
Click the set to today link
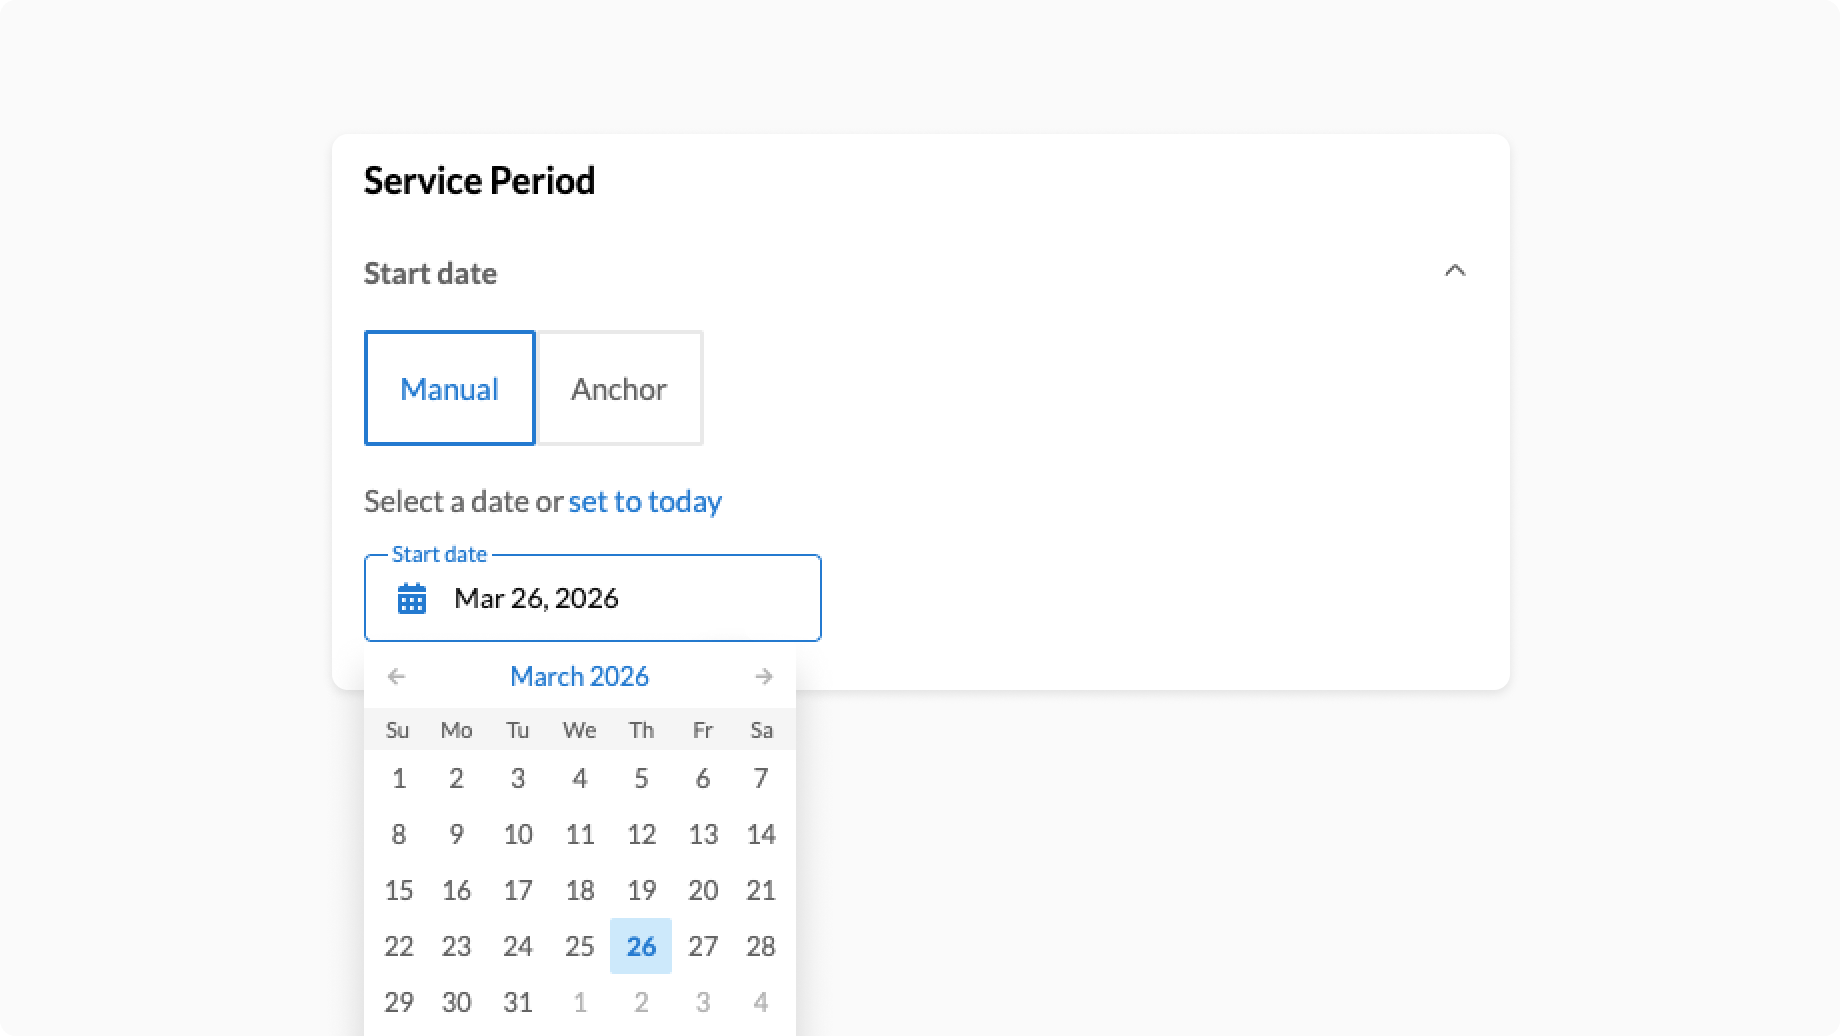coord(645,501)
